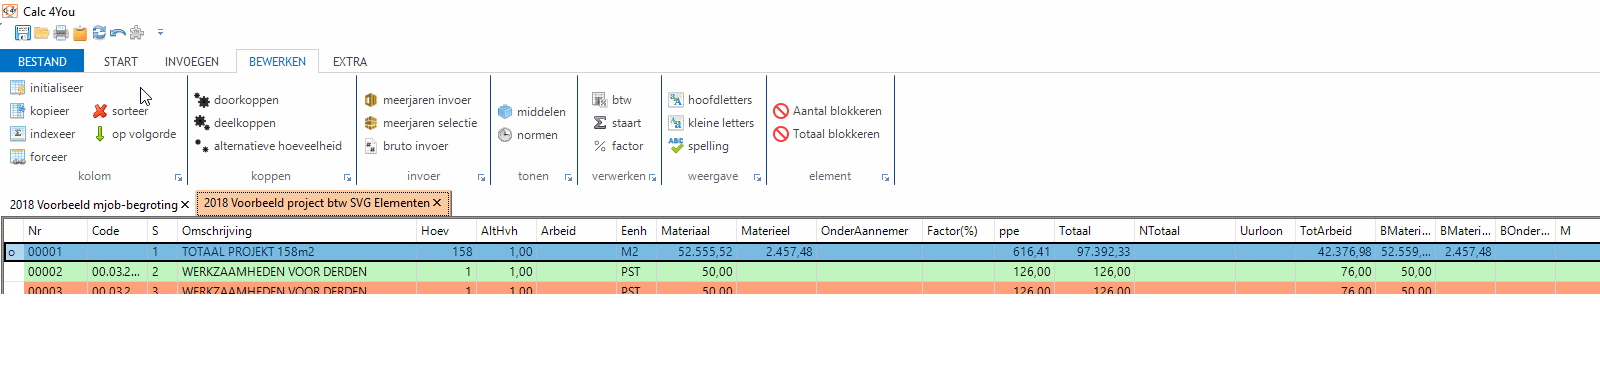Image resolution: width=1600 pixels, height=366 pixels.
Task: Expand the koppen group dialog launcher
Action: (348, 177)
